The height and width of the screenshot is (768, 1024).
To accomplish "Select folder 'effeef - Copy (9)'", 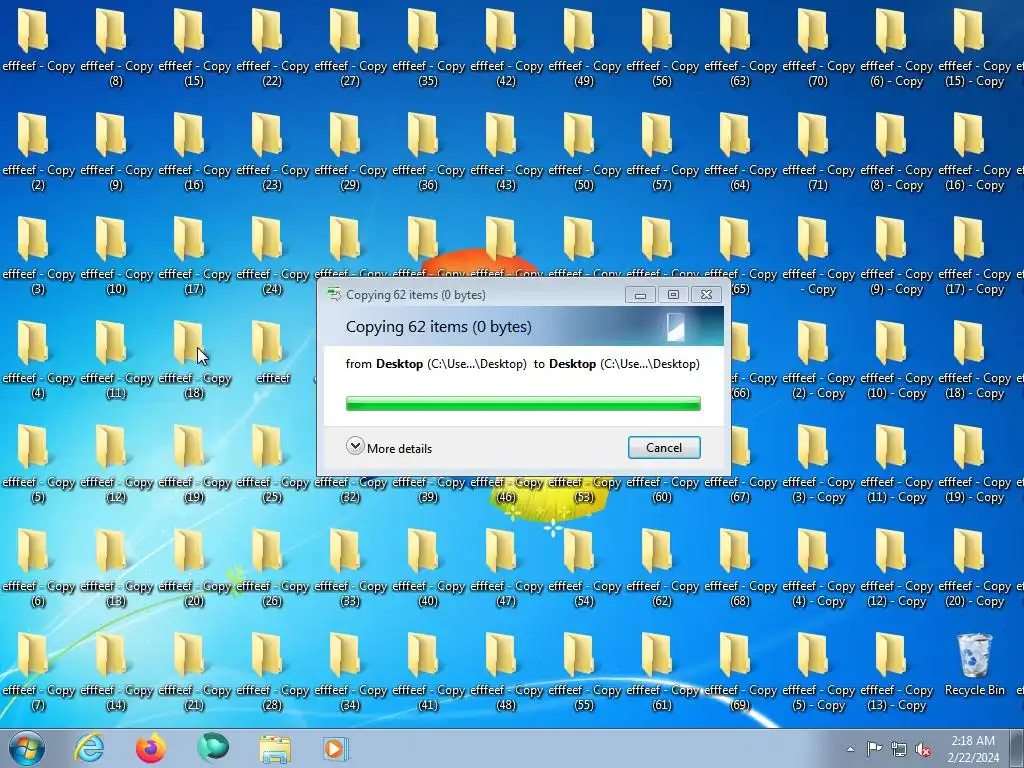I will [x=116, y=152].
